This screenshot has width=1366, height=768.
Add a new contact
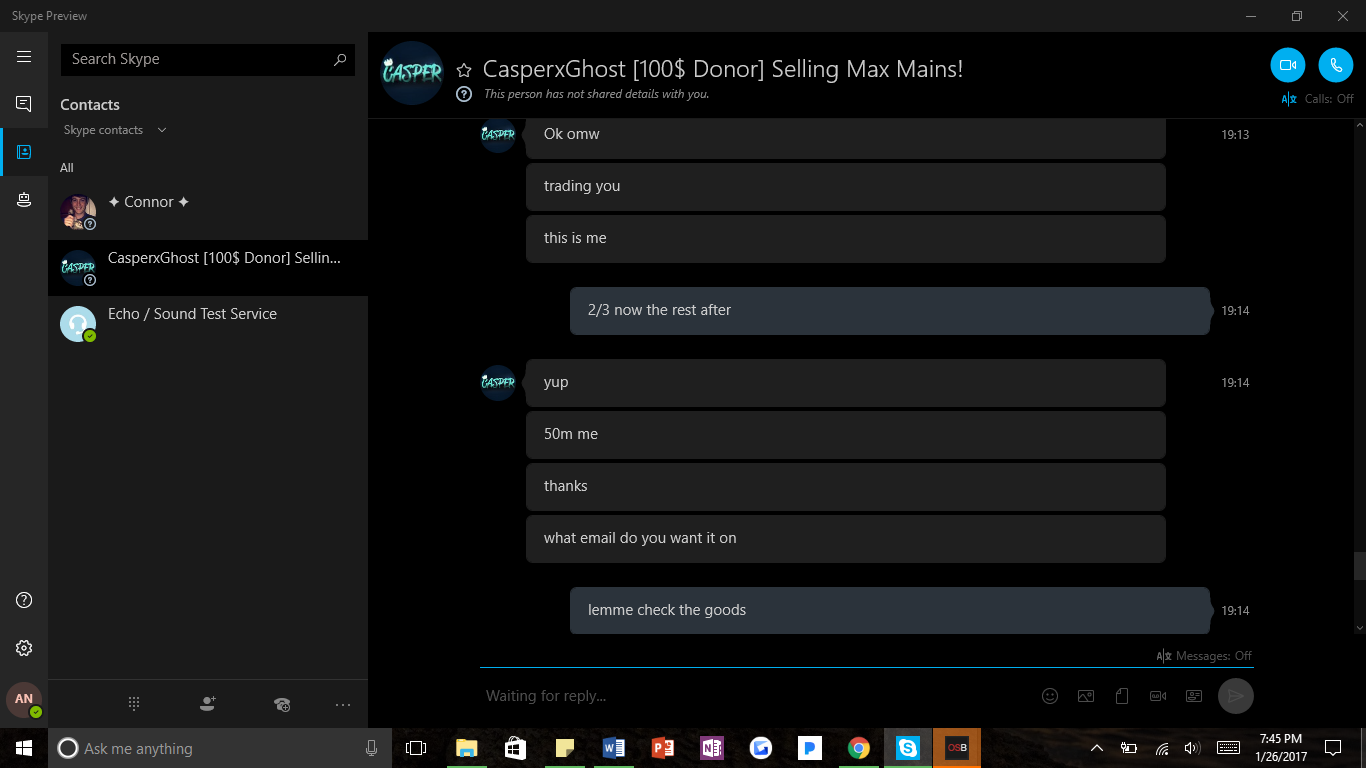208,704
